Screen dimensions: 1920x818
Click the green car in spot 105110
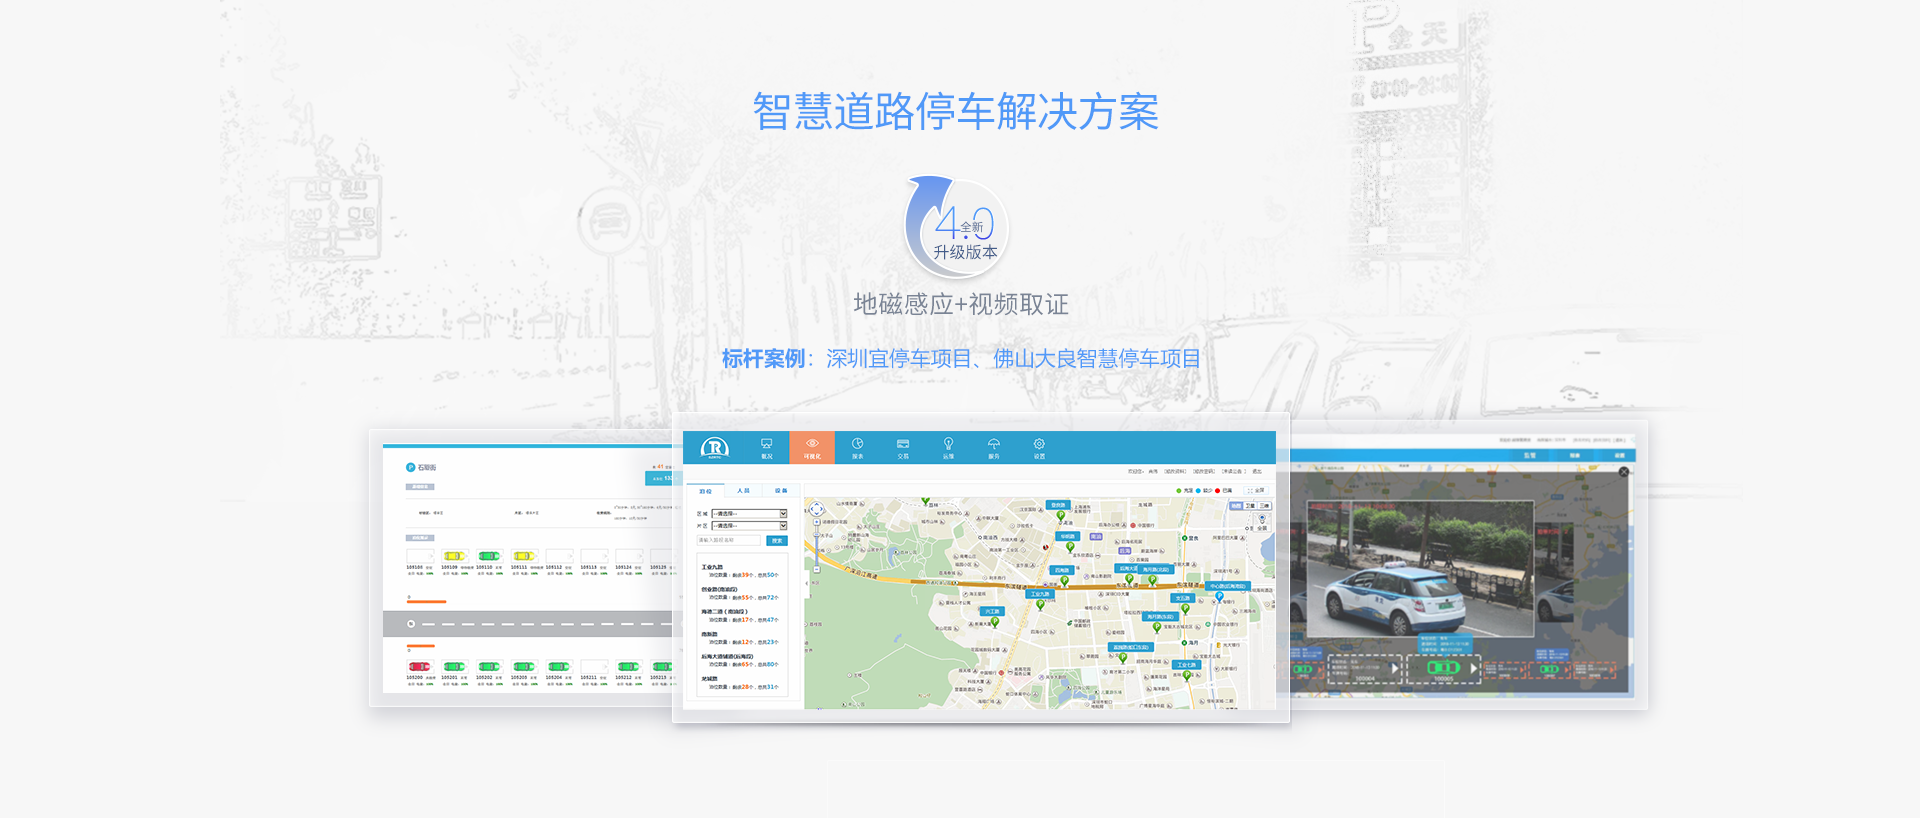(488, 556)
